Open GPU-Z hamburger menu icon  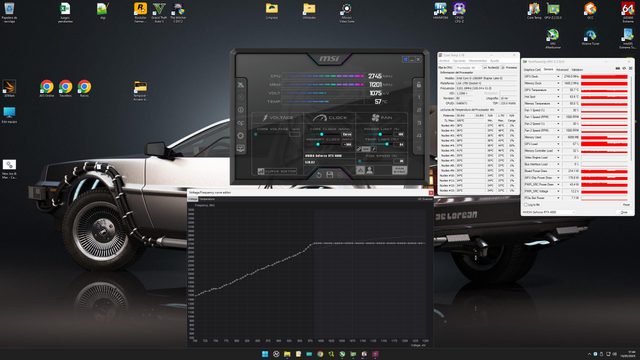coord(630,68)
